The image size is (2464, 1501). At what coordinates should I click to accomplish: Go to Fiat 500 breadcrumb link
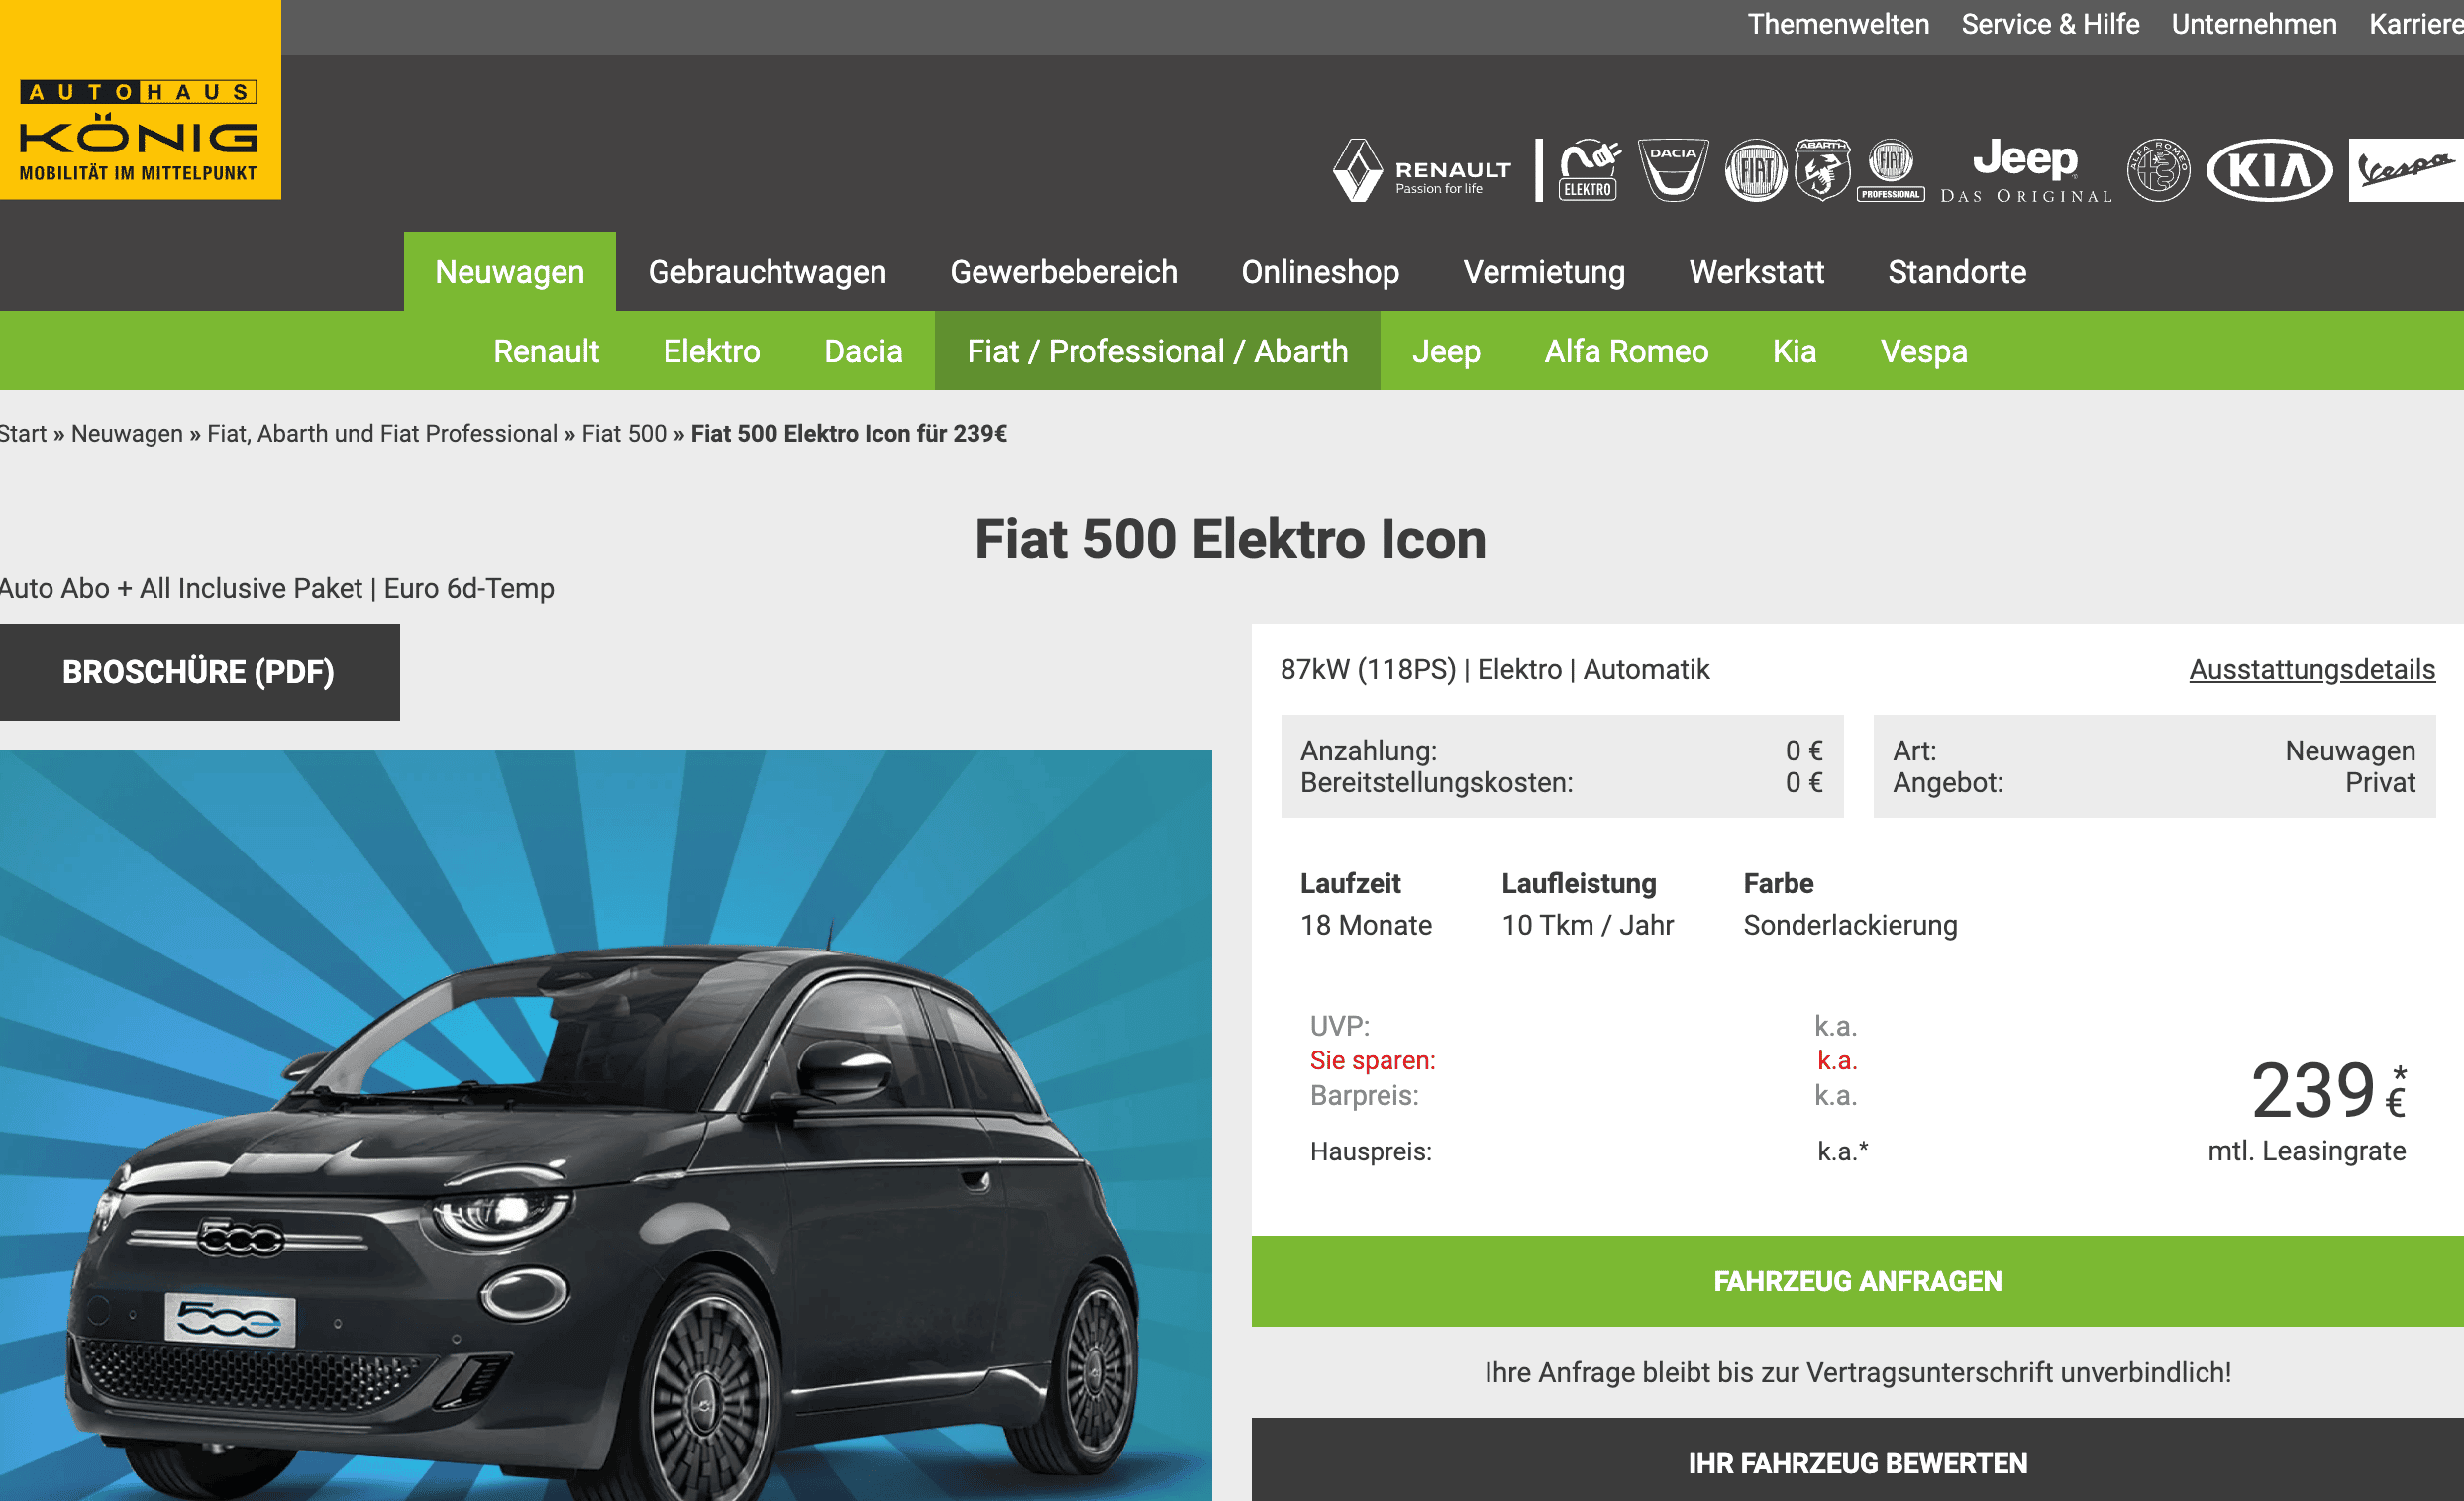point(624,433)
